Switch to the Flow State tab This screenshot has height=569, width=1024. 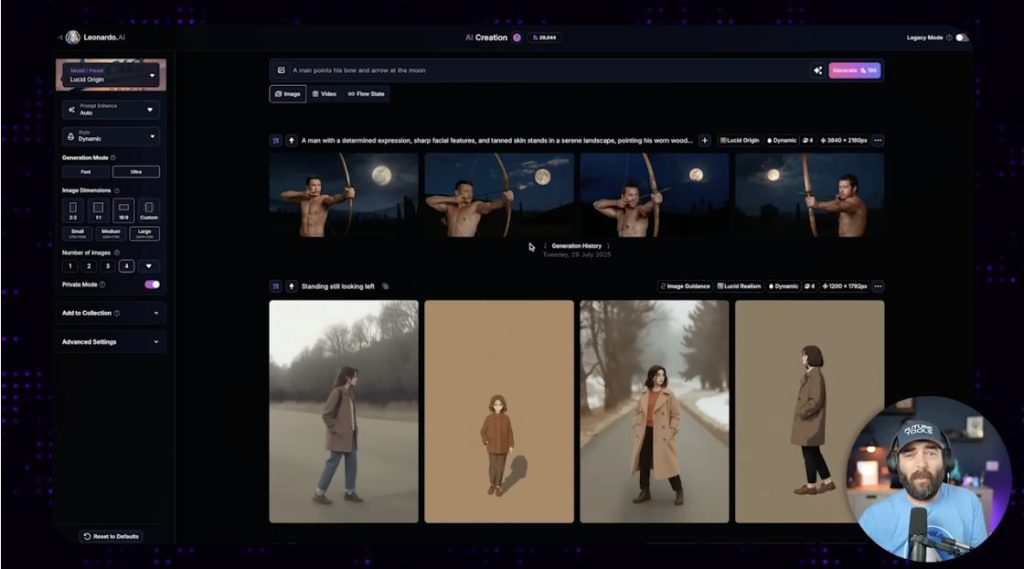tap(366, 94)
